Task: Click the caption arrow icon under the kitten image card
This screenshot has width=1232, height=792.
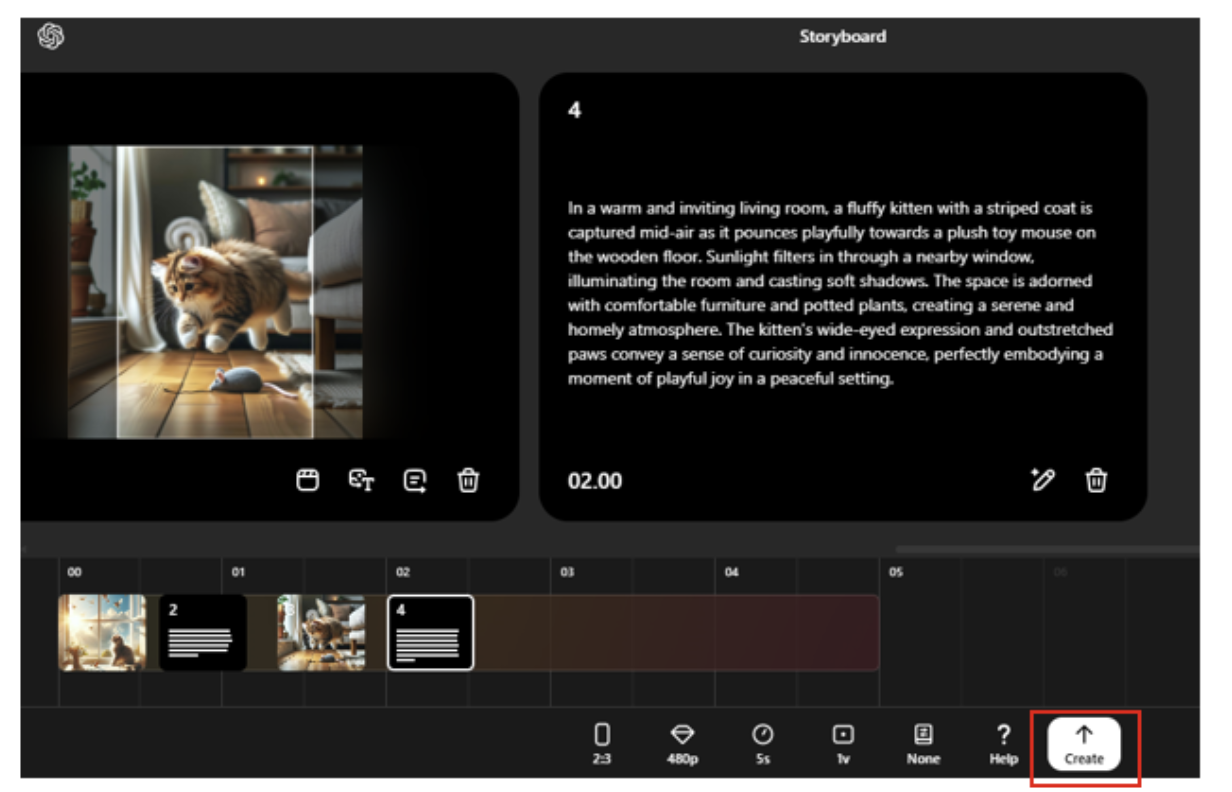Action: [415, 481]
